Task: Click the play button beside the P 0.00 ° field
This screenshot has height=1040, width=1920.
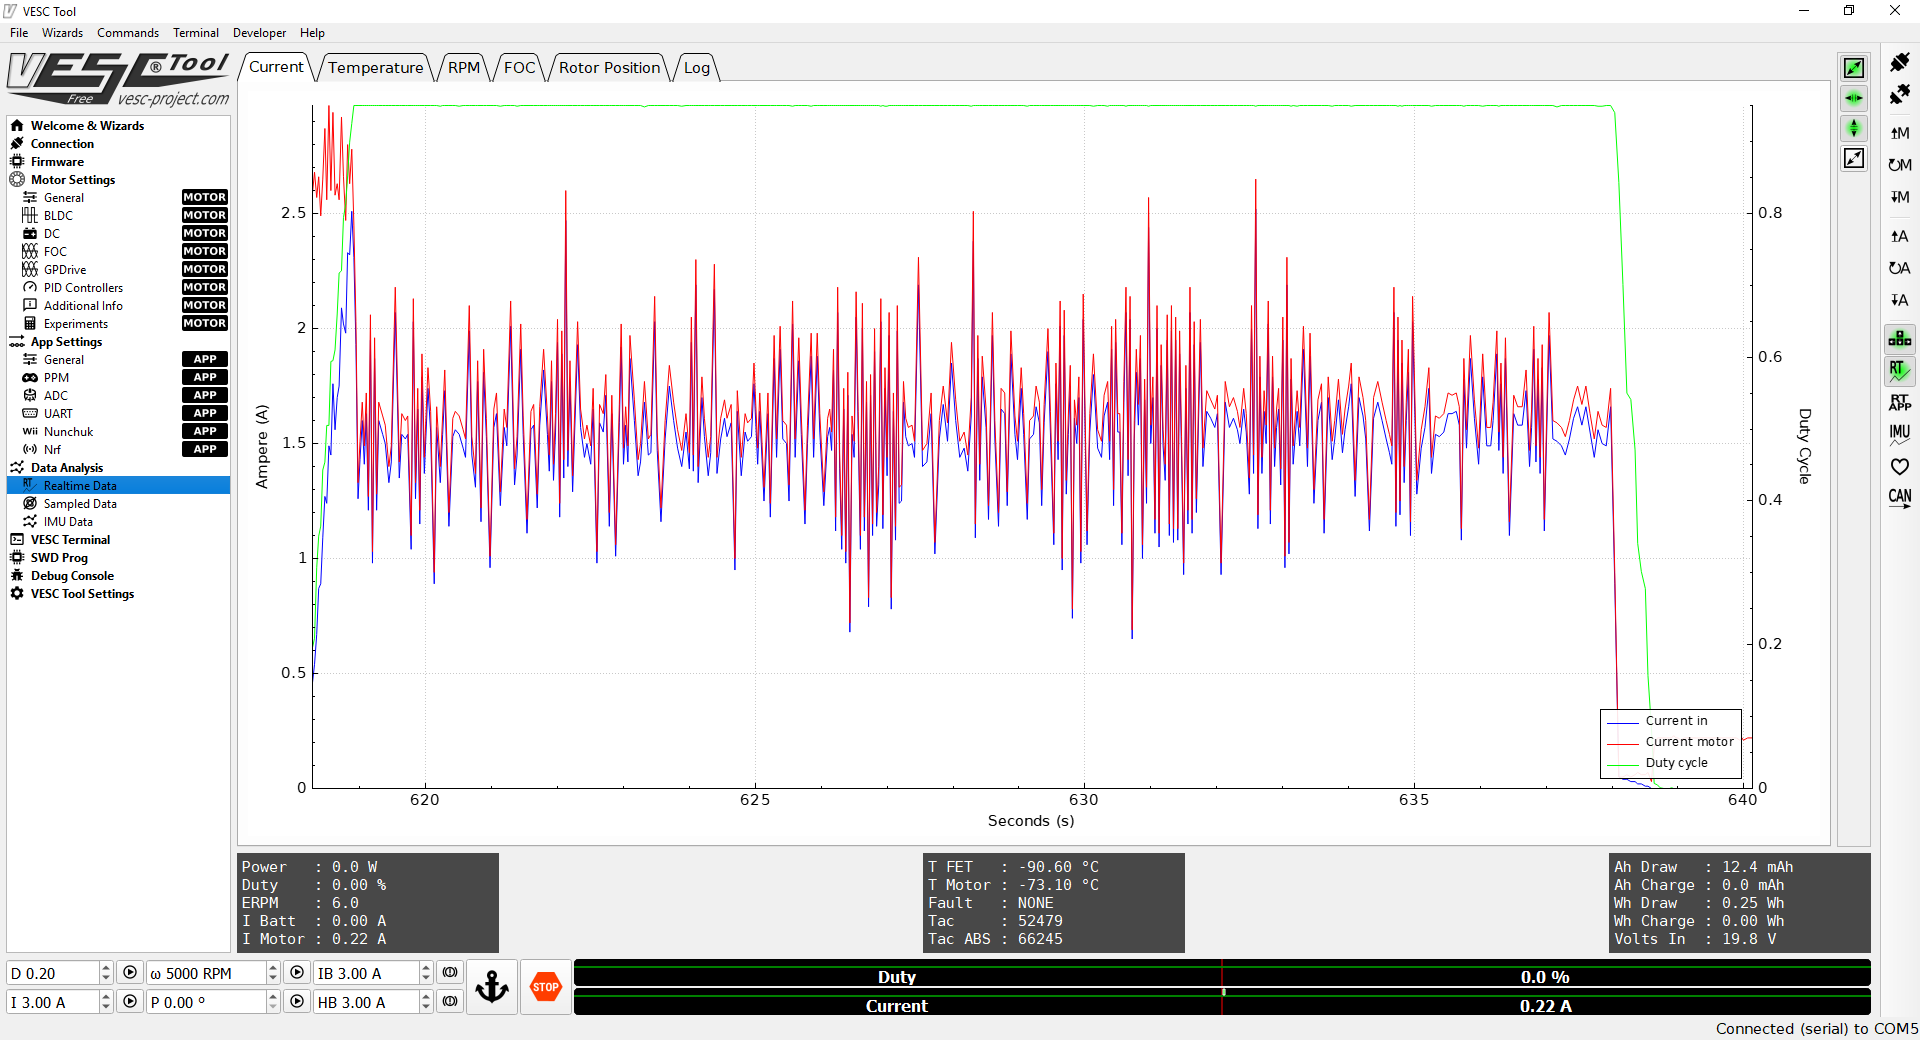Action: [297, 1001]
